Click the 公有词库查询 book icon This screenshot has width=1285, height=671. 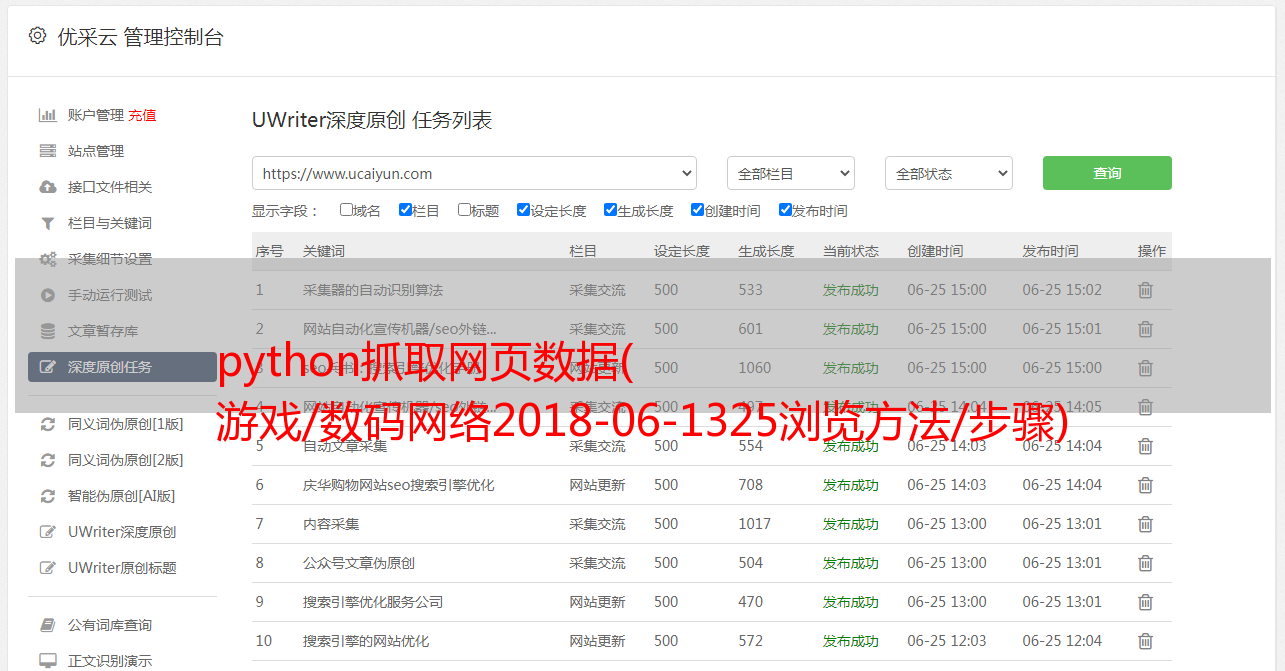47,625
